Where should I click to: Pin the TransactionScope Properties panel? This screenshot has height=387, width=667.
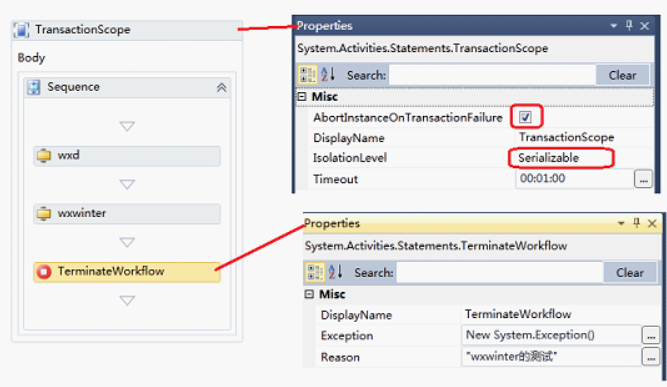point(629,26)
